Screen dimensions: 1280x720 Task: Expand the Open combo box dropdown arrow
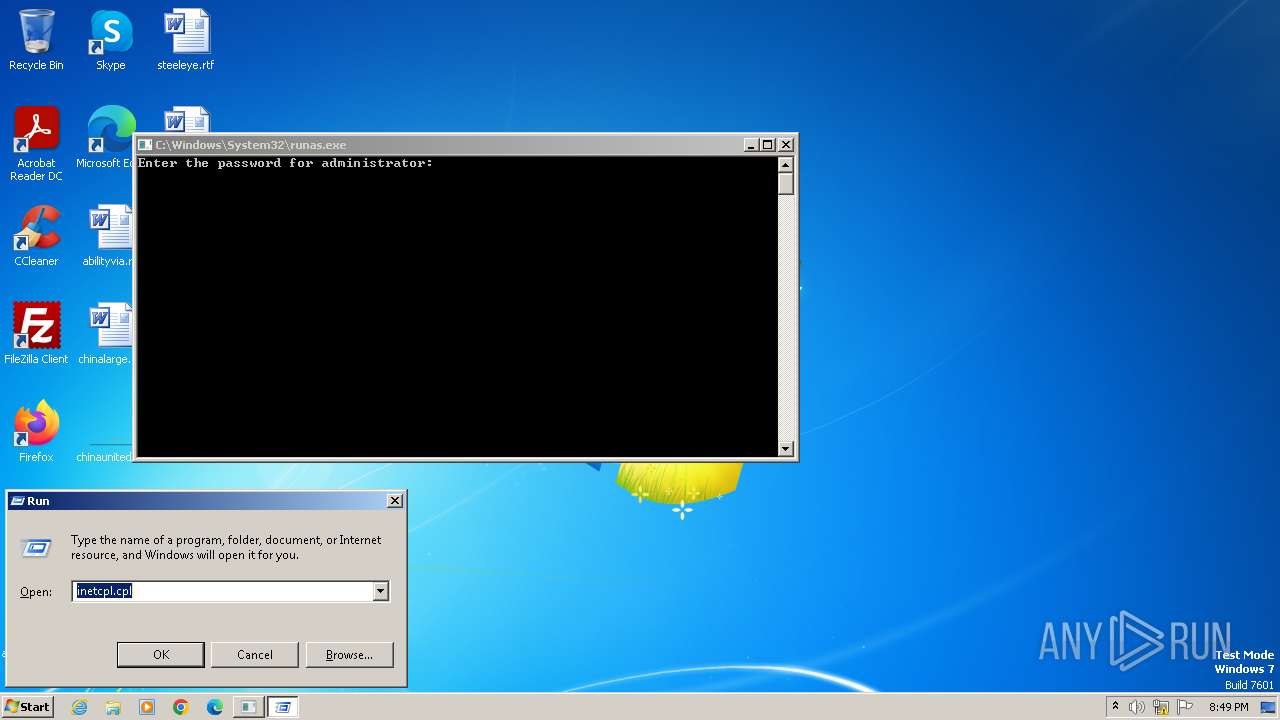tap(380, 592)
